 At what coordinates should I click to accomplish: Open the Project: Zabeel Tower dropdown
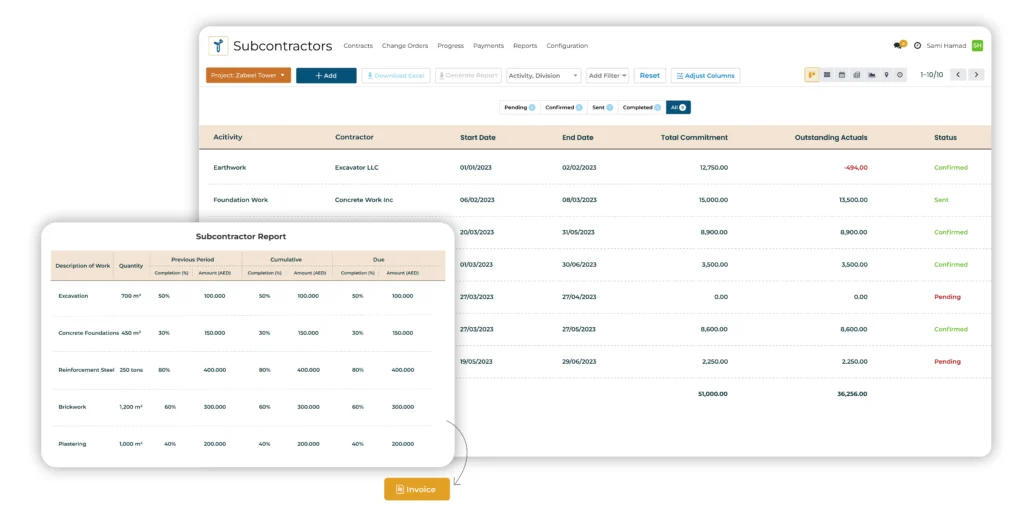tap(248, 75)
